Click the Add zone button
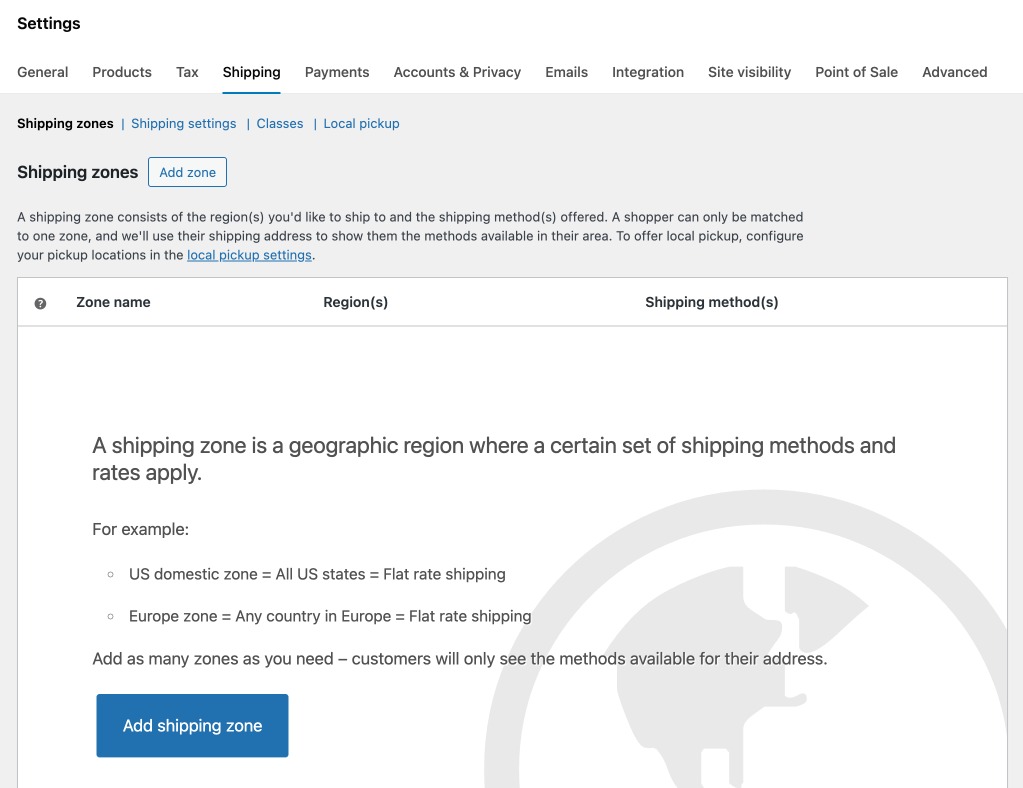The height and width of the screenshot is (788, 1023). point(187,171)
